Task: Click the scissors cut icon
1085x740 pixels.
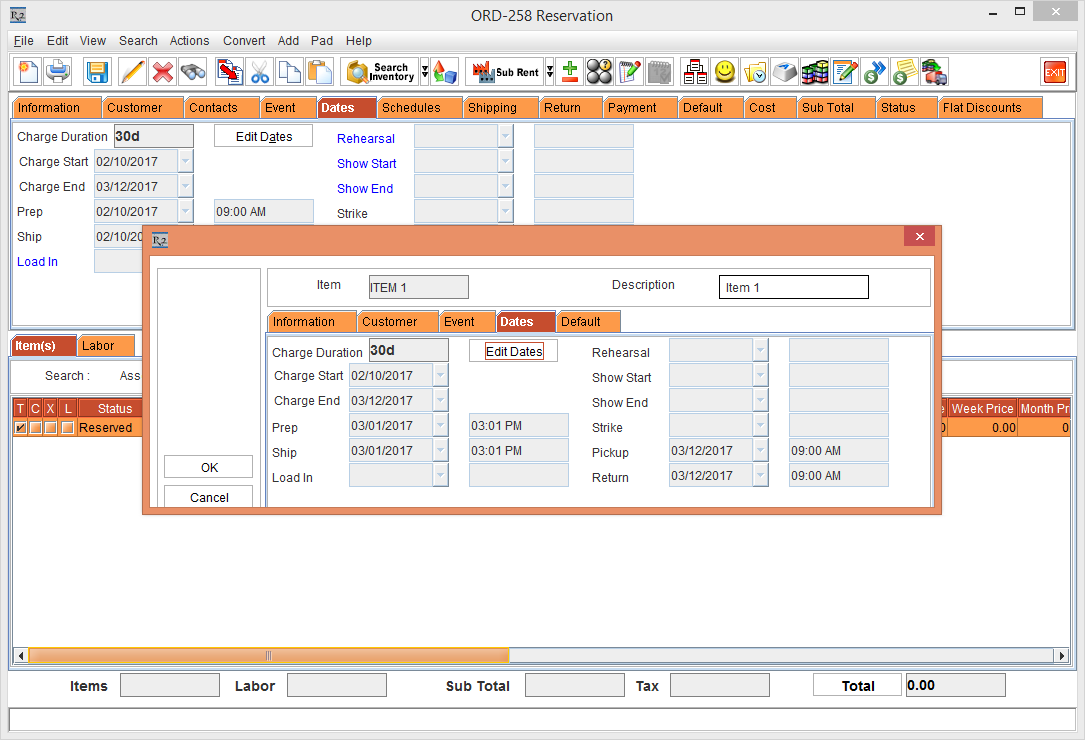Action: point(260,72)
